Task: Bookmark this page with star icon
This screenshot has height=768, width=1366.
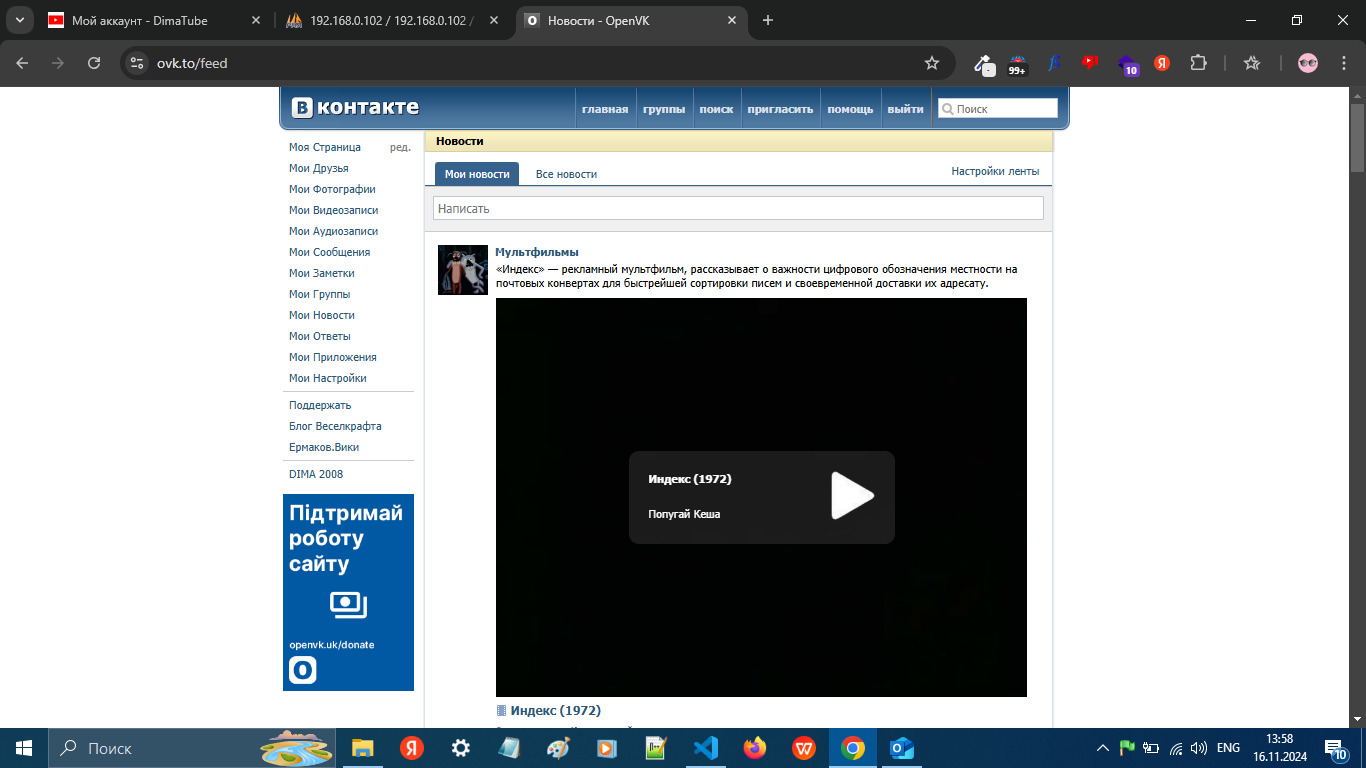Action: point(932,63)
